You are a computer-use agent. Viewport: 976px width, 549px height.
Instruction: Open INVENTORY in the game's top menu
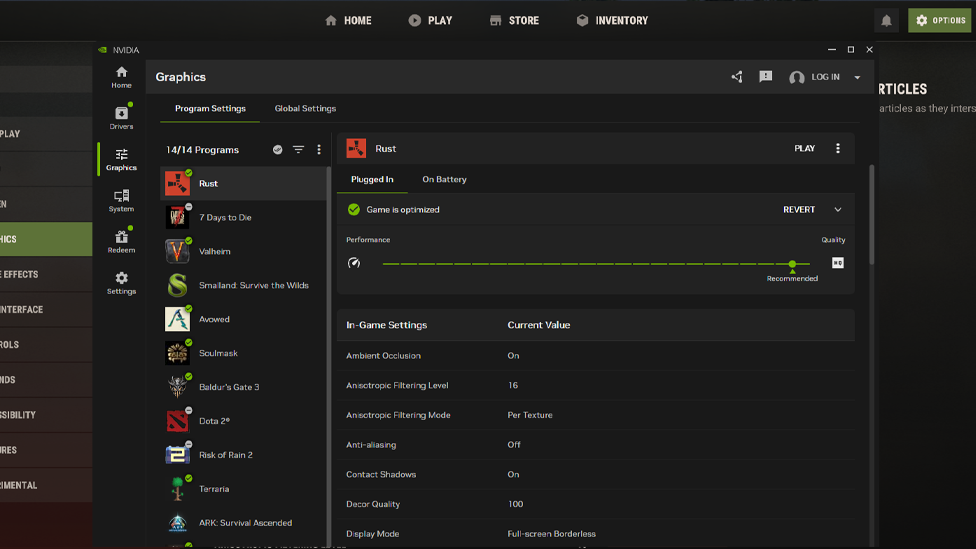pyautogui.click(x=612, y=21)
